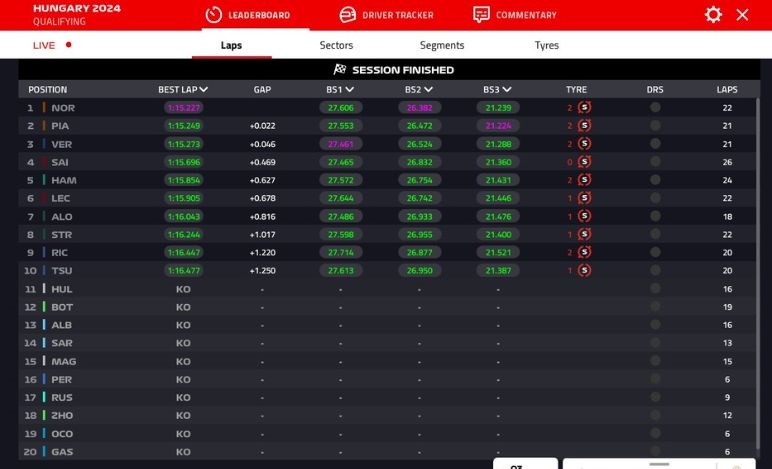772x469 pixels.
Task: Click the Commentary speech bubble icon
Action: tap(481, 15)
